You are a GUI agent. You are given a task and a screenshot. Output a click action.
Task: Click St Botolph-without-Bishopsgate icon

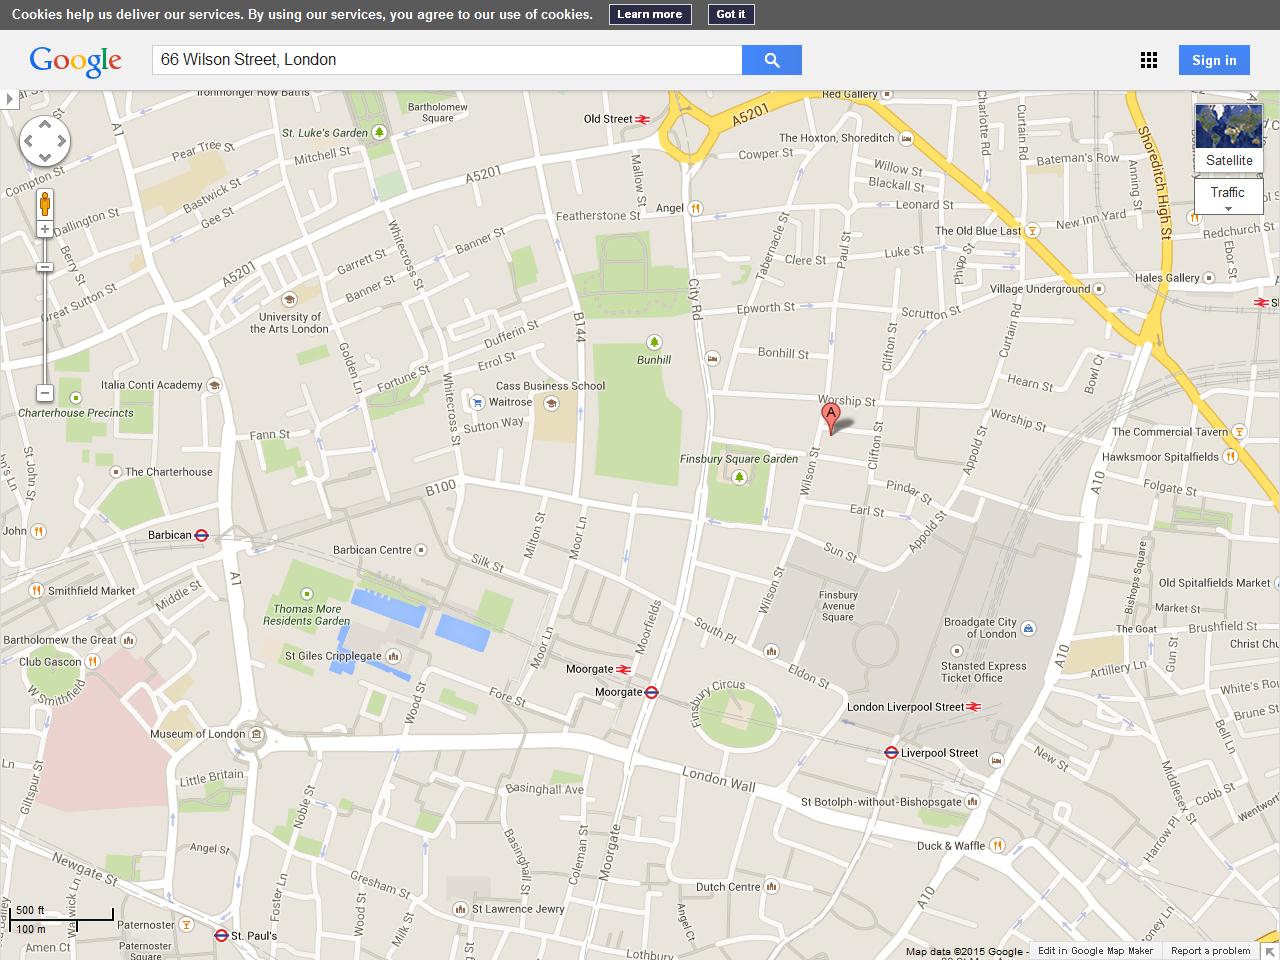point(973,802)
